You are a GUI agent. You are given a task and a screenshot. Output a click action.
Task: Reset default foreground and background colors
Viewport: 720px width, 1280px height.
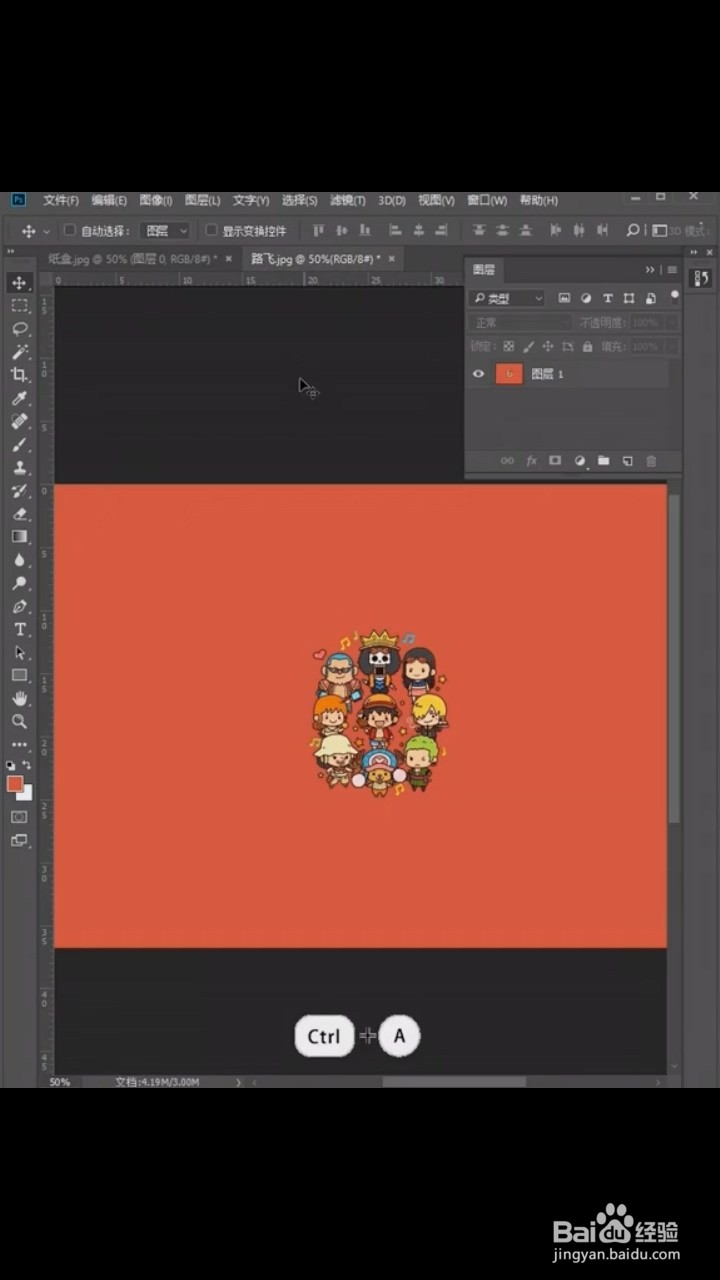coord(11,765)
